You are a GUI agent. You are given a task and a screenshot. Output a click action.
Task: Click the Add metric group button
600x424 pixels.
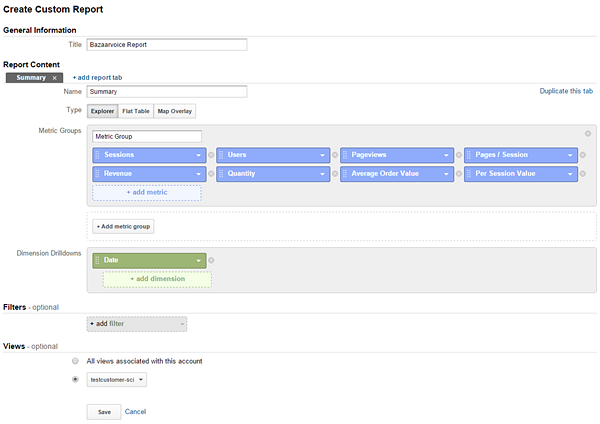pos(123,227)
